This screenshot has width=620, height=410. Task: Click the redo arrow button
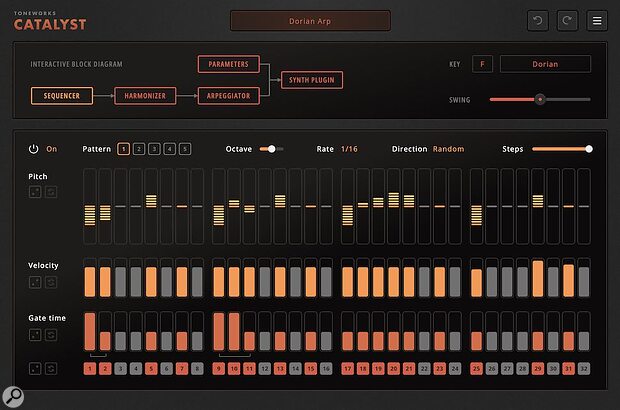567,21
